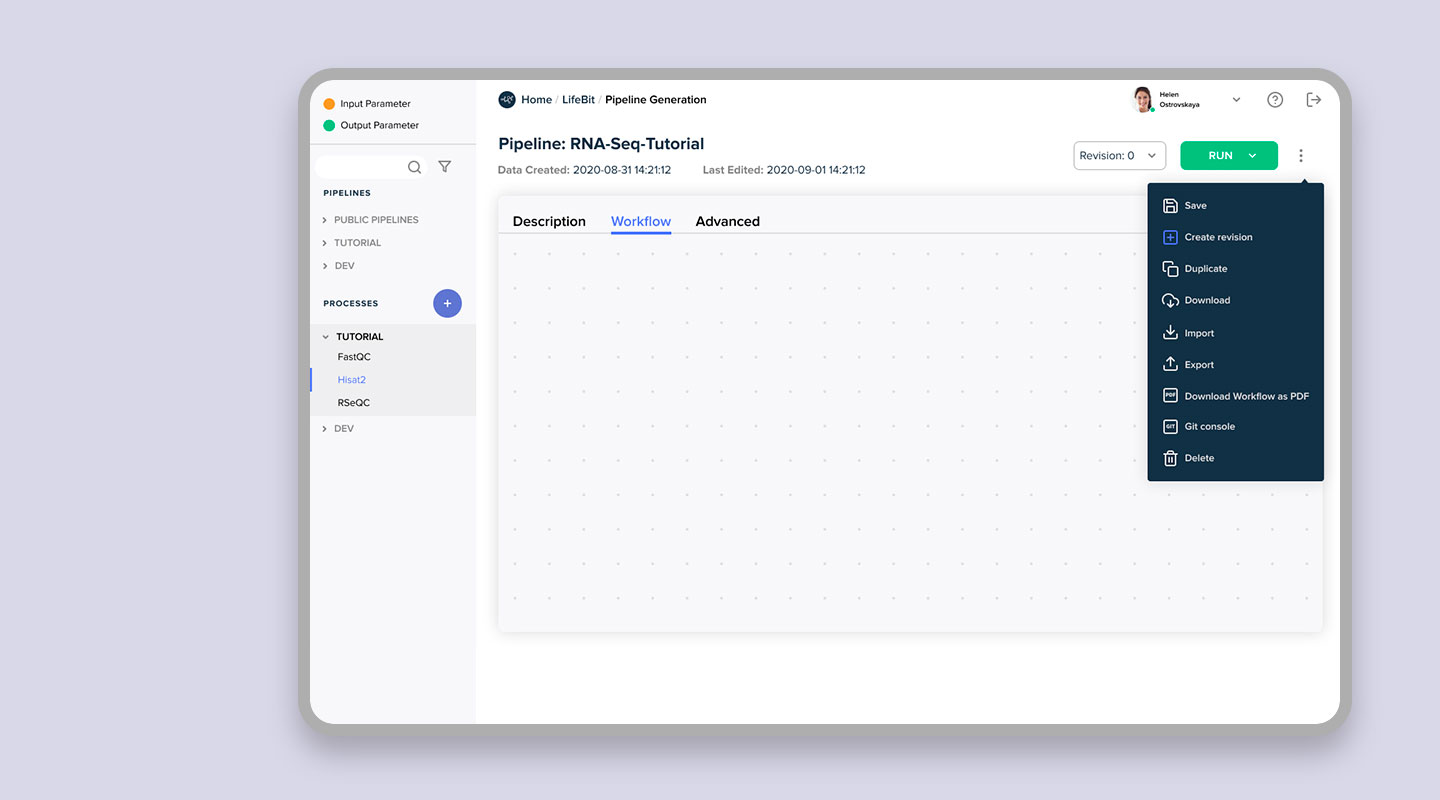Collapse the TUTORIAL processes group
The image size is (1440, 800).
324,337
